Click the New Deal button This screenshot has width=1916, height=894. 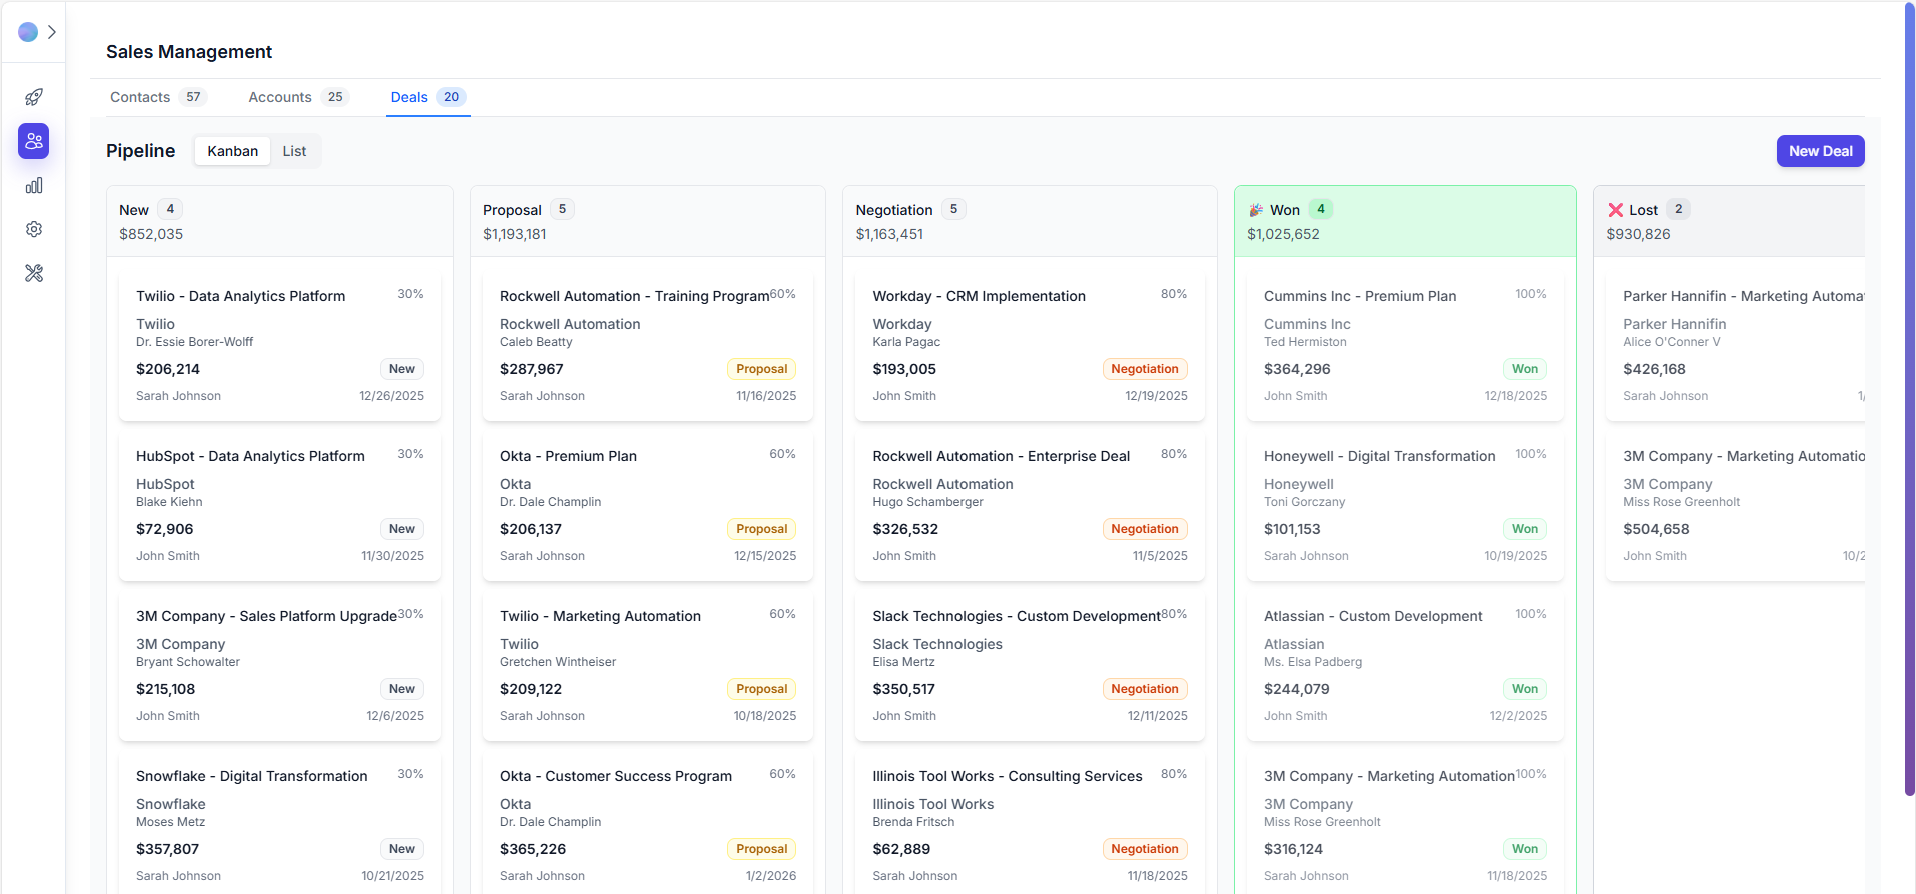[1820, 151]
